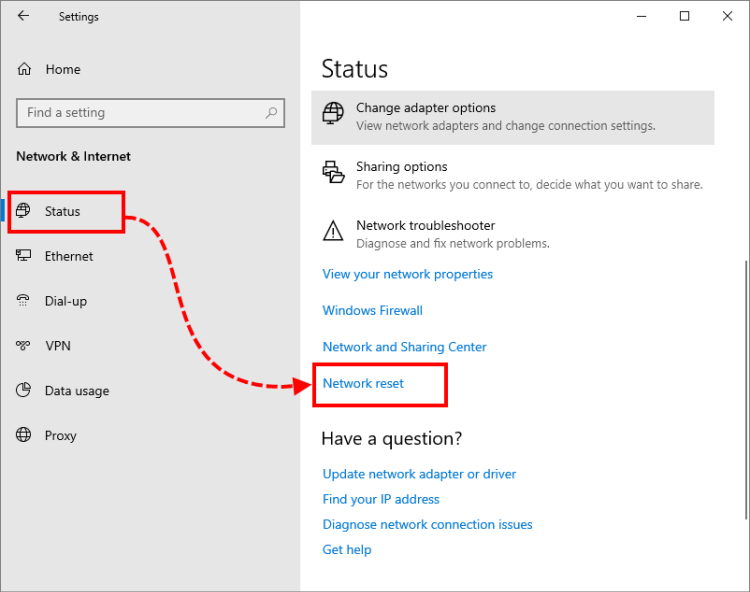Image resolution: width=750 pixels, height=592 pixels.
Task: Click Find your IP address link
Action: 380,499
